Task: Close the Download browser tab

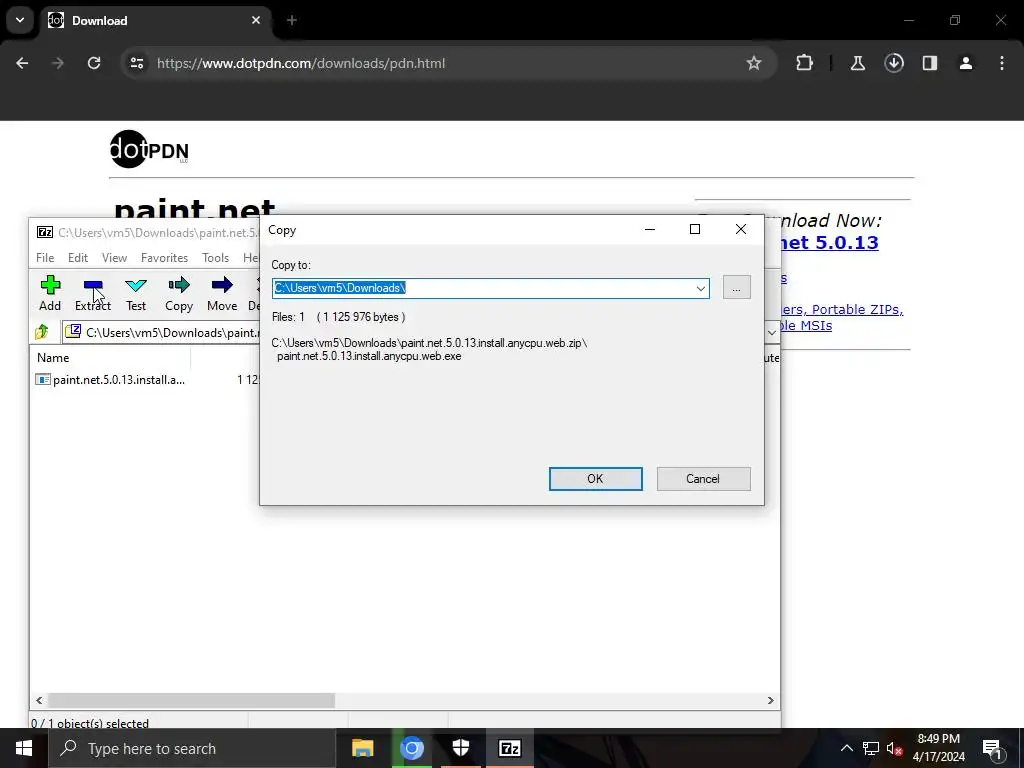Action: coord(256,20)
